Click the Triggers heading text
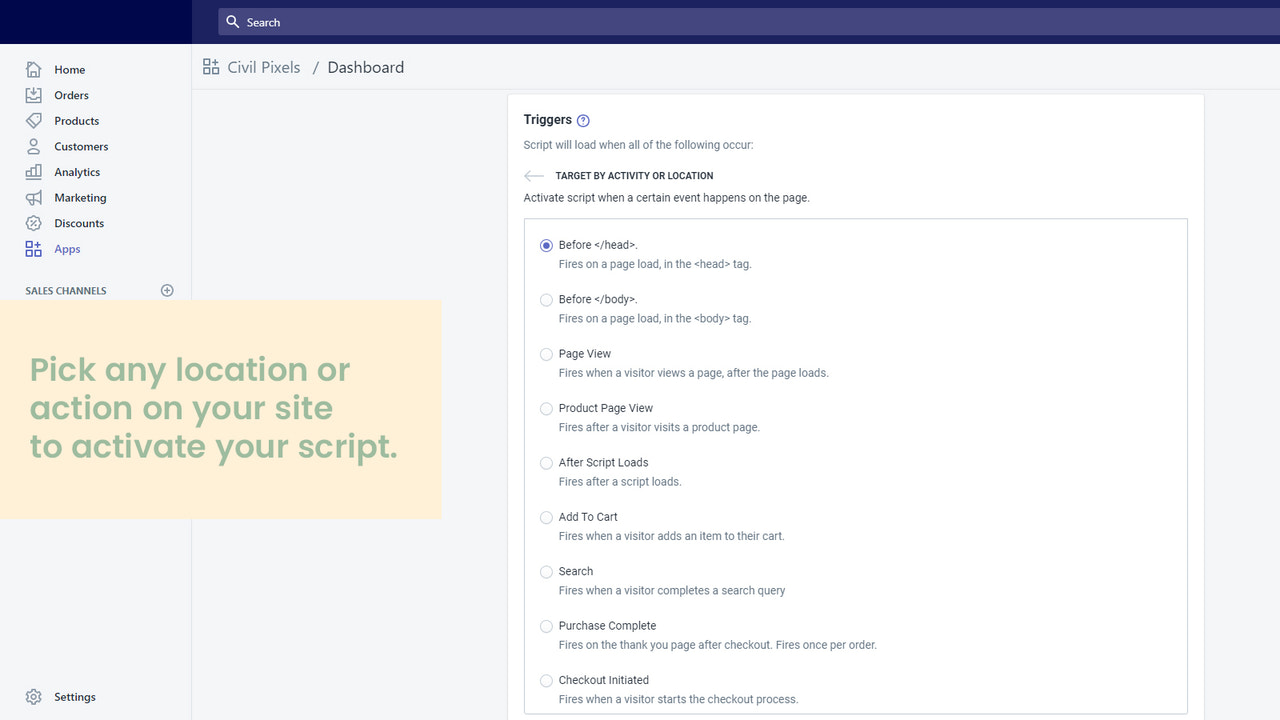The height and width of the screenshot is (720, 1280). pos(548,120)
